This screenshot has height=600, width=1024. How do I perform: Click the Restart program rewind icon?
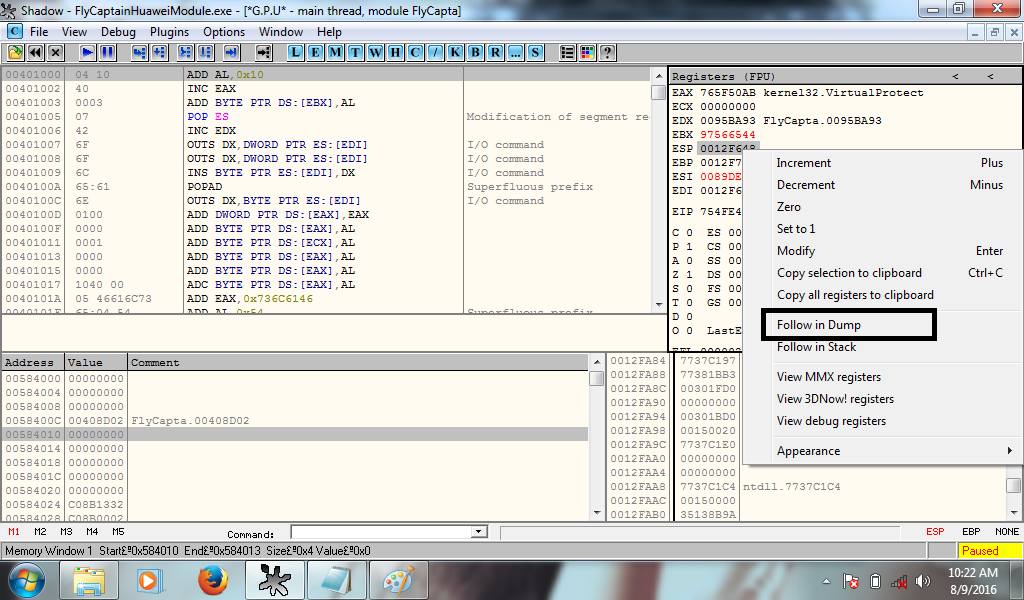pyautogui.click(x=35, y=53)
